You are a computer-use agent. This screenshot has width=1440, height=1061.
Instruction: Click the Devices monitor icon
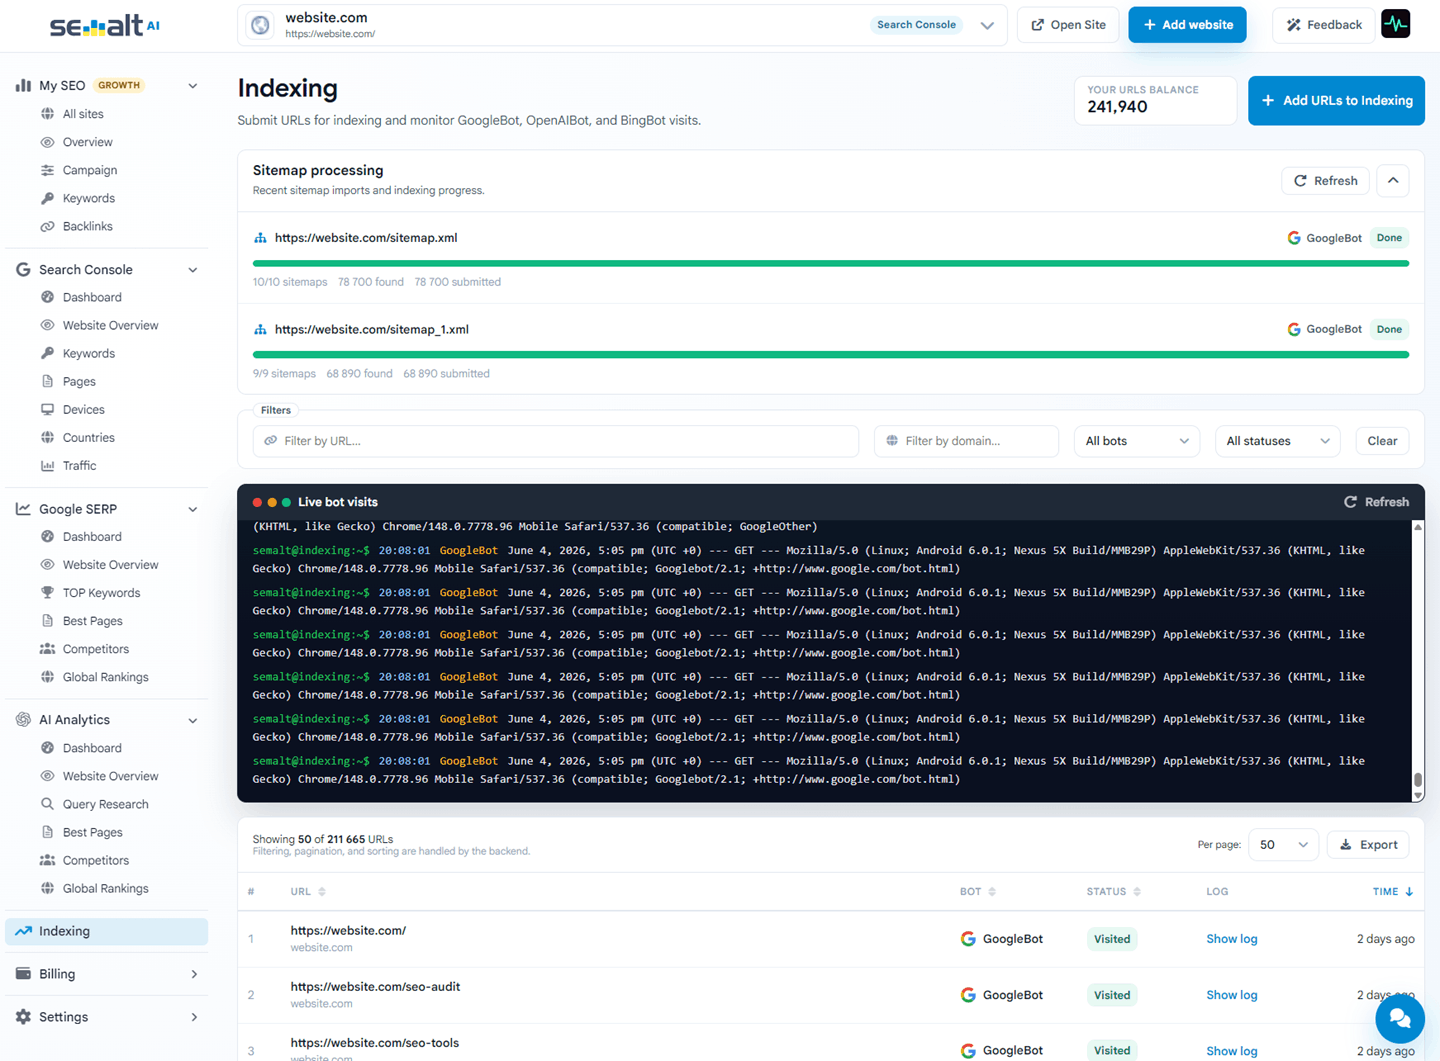47,409
